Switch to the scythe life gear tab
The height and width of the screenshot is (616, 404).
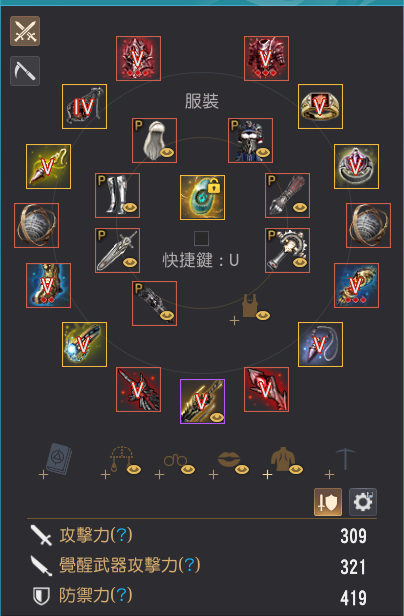25,71
